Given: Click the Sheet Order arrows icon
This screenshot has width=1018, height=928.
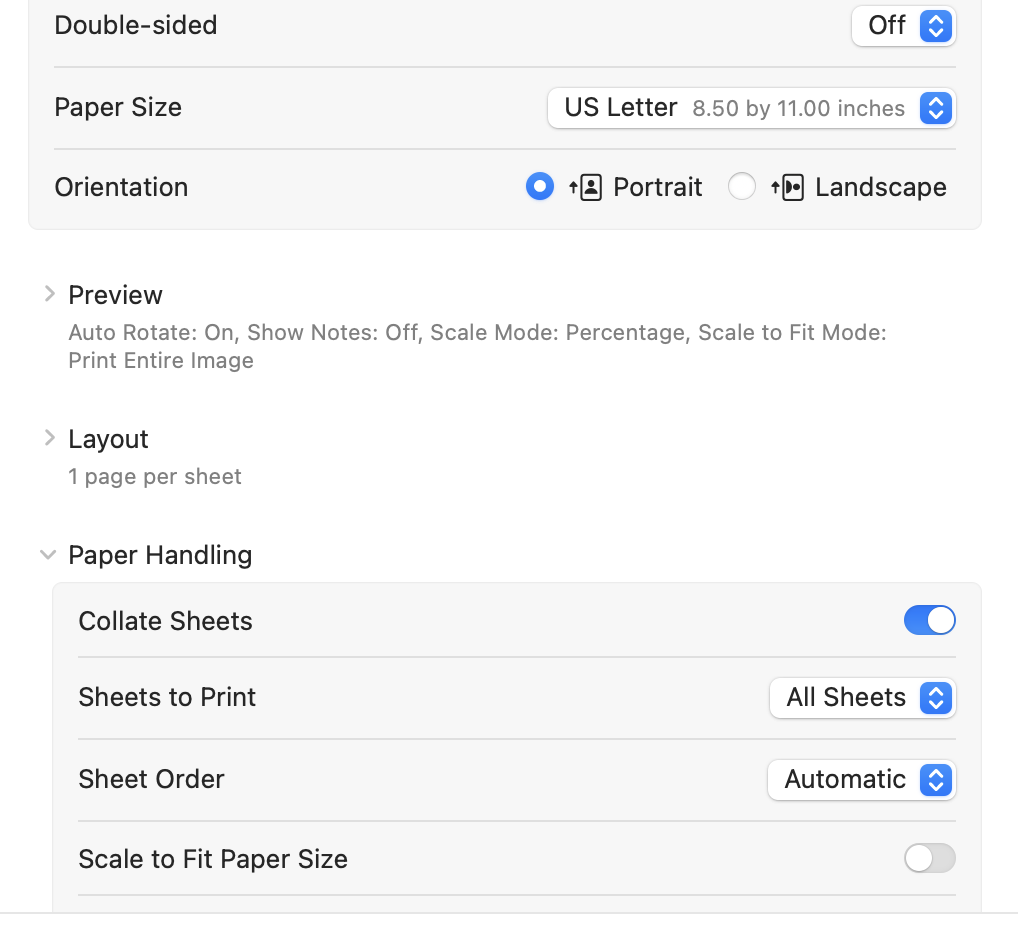Looking at the screenshot, I should pos(935,779).
